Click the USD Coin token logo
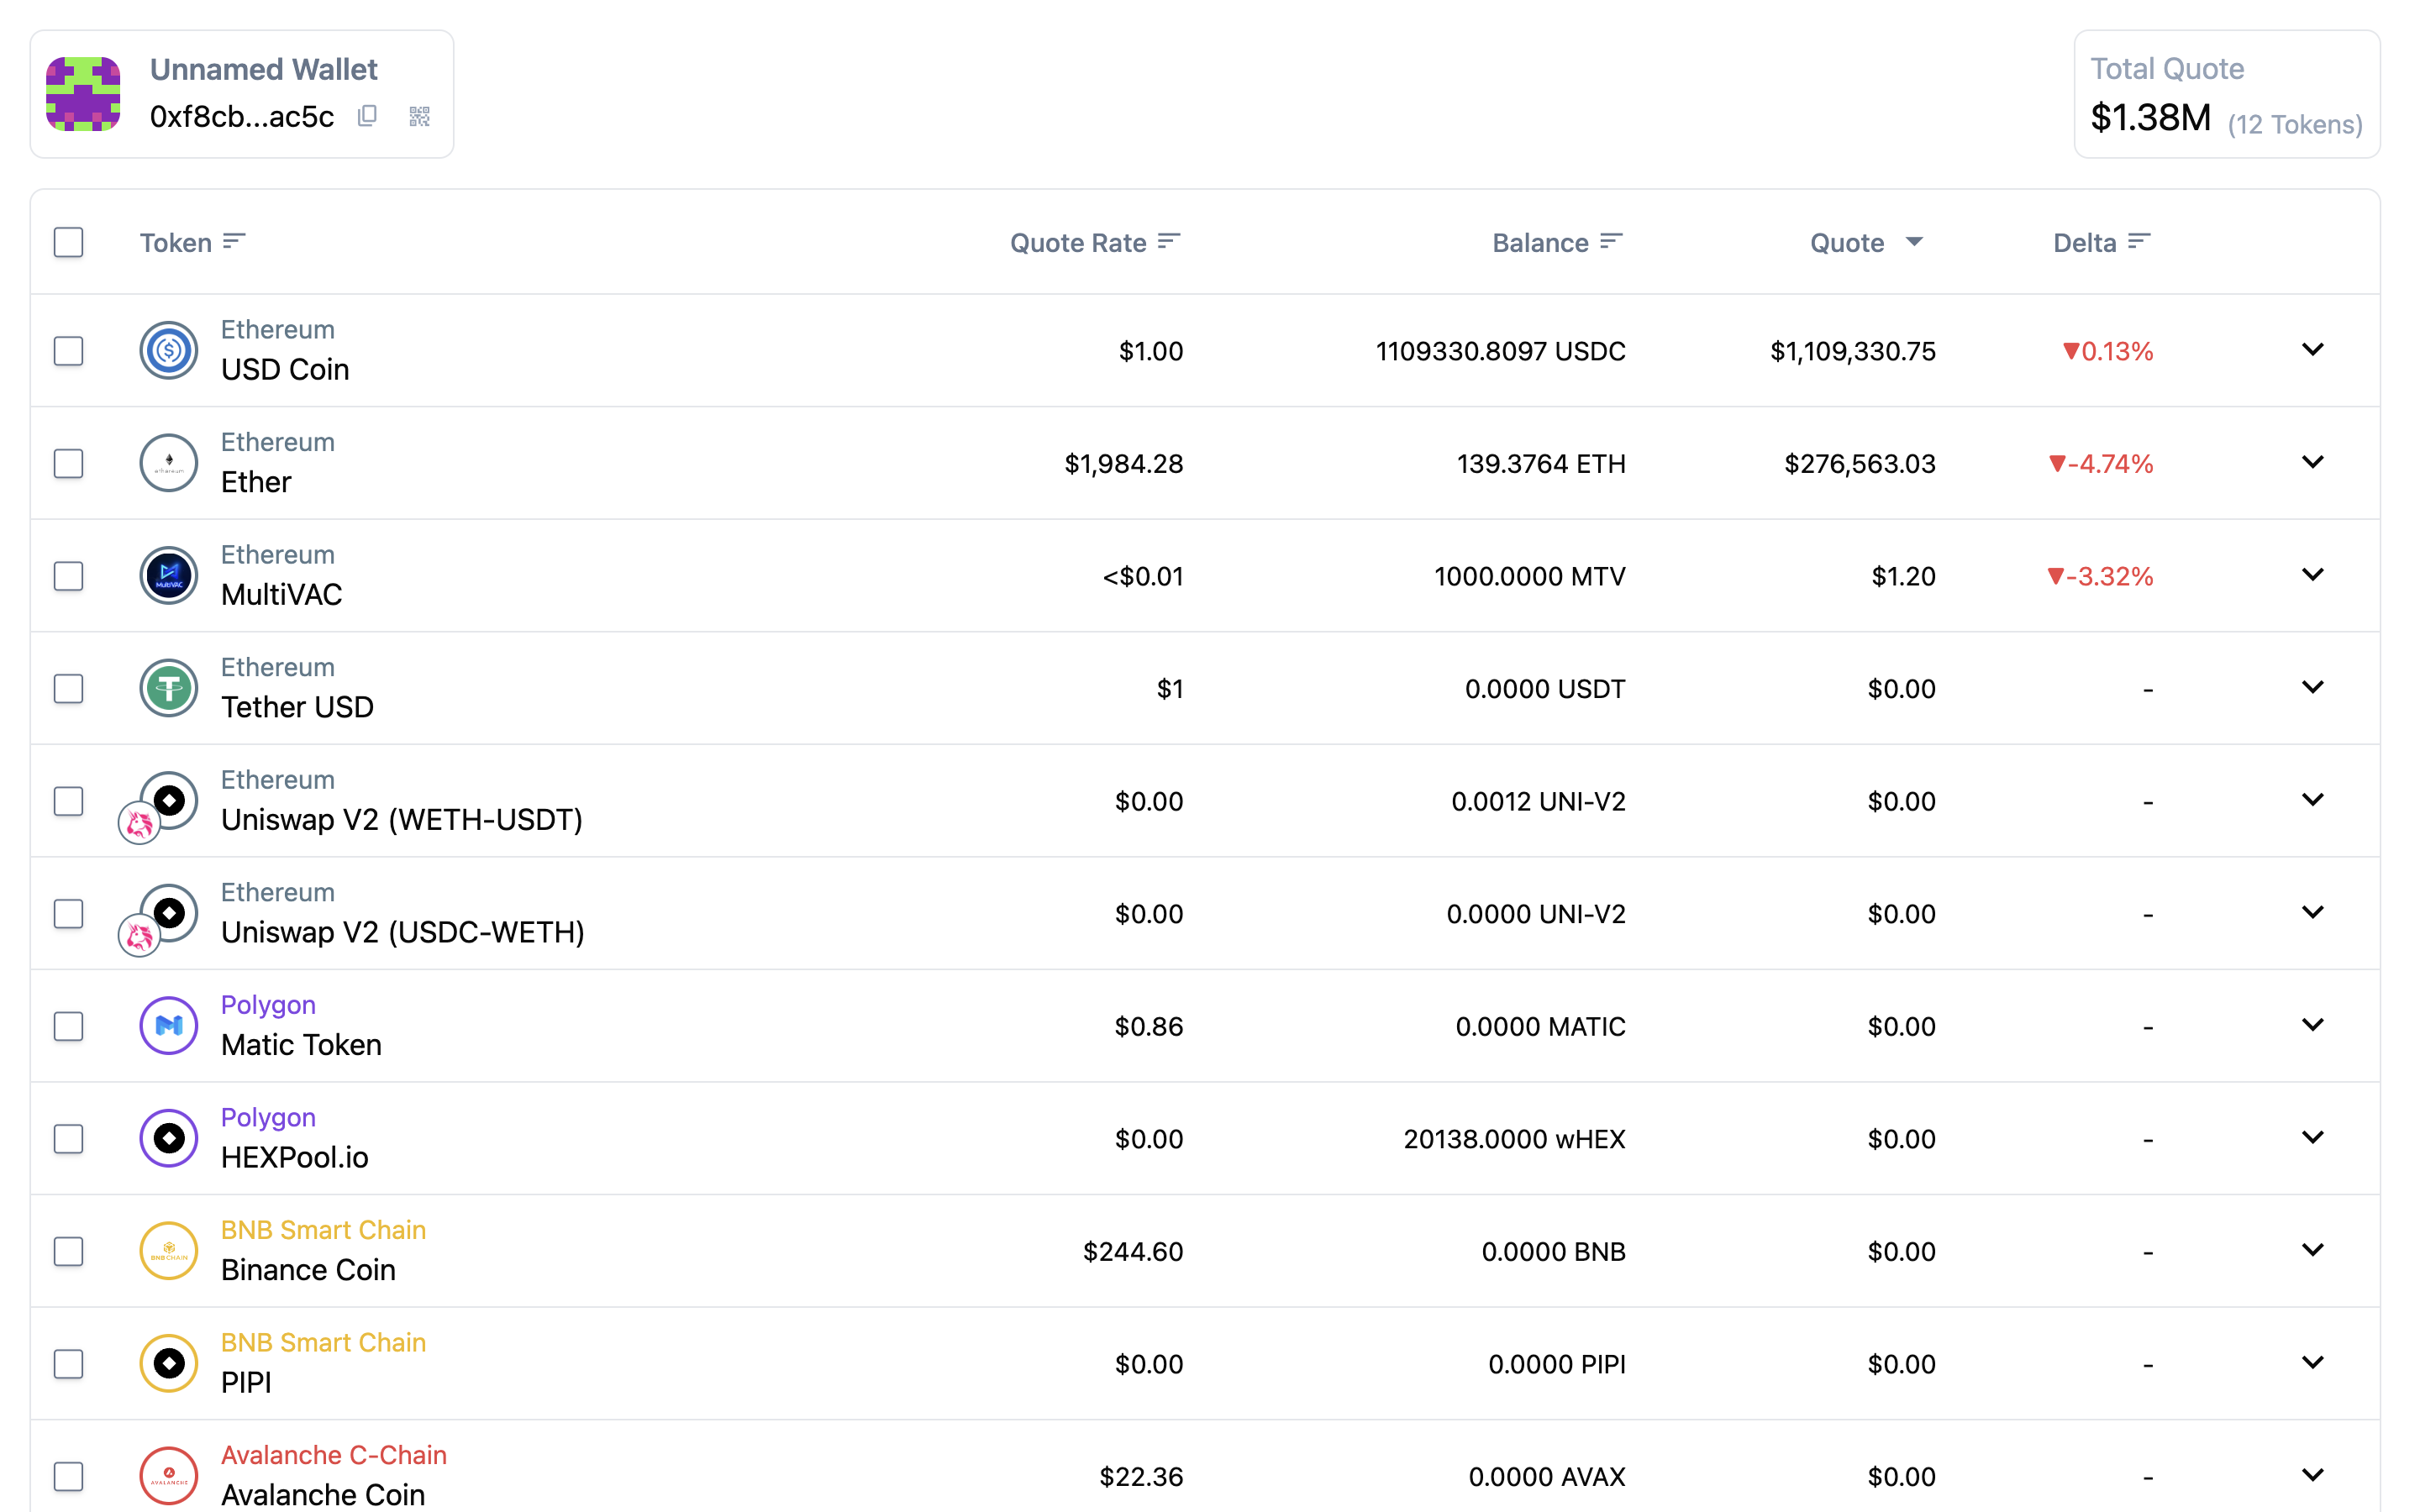The height and width of the screenshot is (1512, 2420). [x=169, y=351]
